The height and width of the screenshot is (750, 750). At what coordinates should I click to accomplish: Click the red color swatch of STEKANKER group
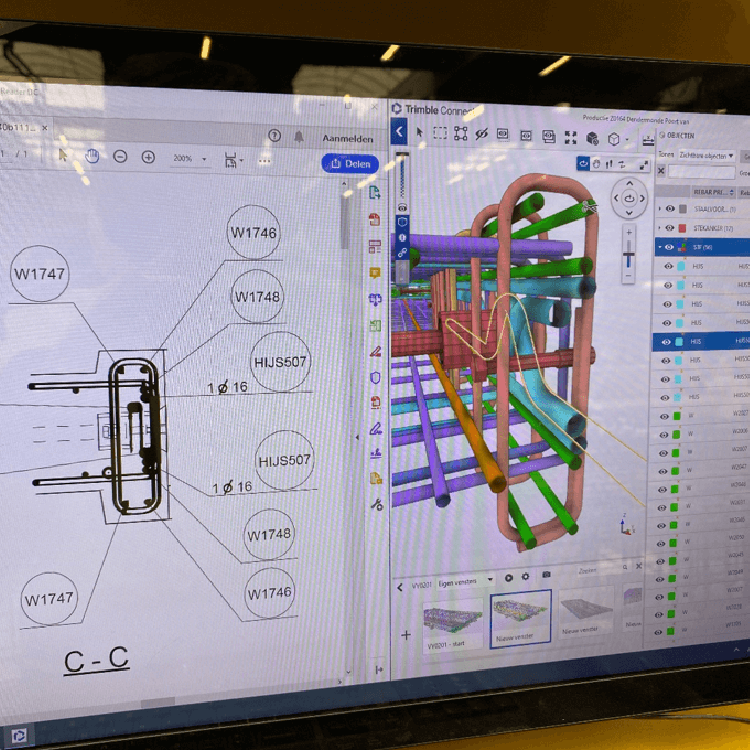tap(683, 228)
